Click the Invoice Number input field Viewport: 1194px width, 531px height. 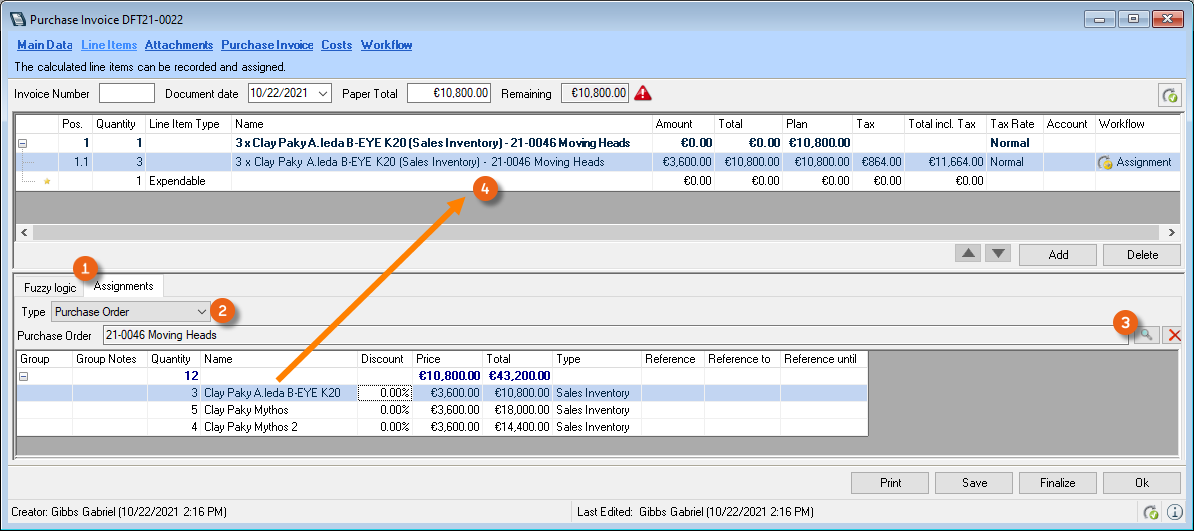[x=127, y=94]
